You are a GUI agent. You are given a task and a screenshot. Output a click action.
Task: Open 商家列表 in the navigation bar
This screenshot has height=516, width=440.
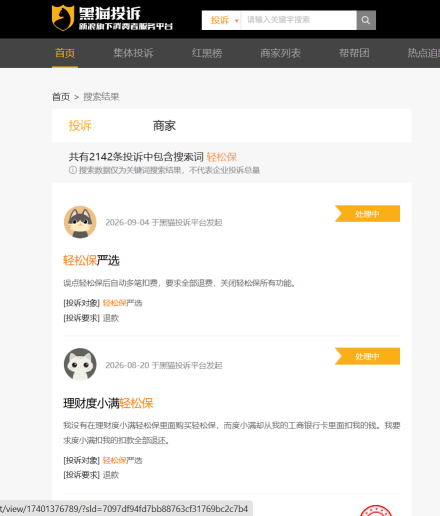click(280, 53)
